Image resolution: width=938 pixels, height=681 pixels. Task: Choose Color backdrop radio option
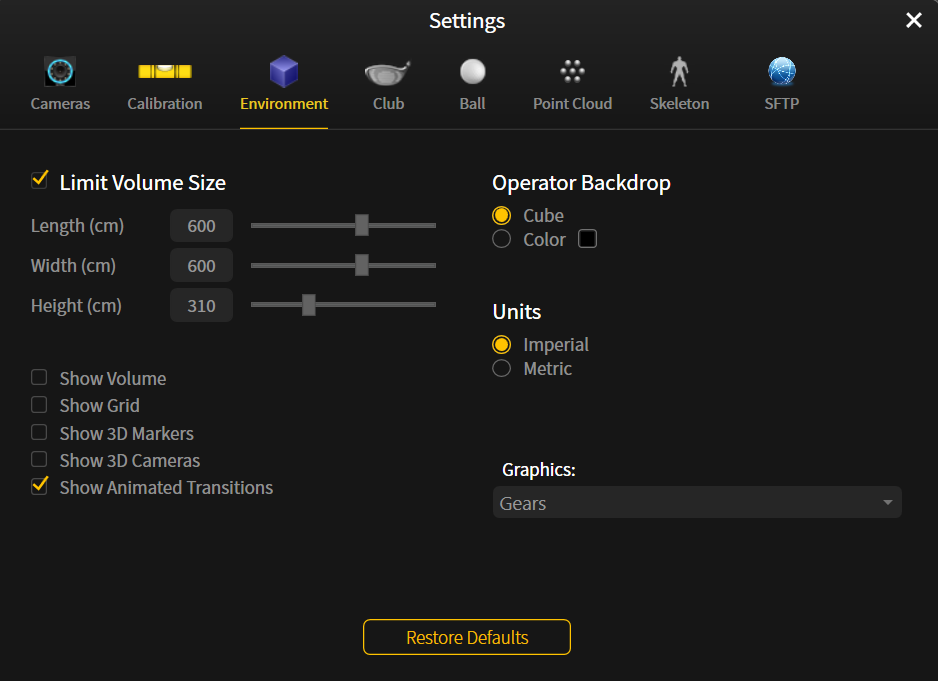501,239
